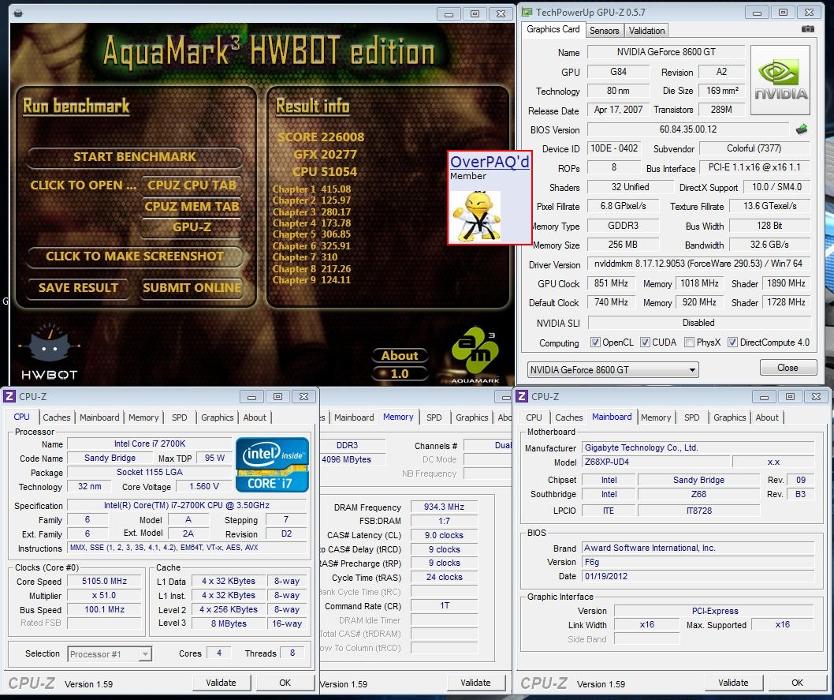The width and height of the screenshot is (834, 700).
Task: Click the Threads value 8 in CPU-Z
Action: click(292, 653)
